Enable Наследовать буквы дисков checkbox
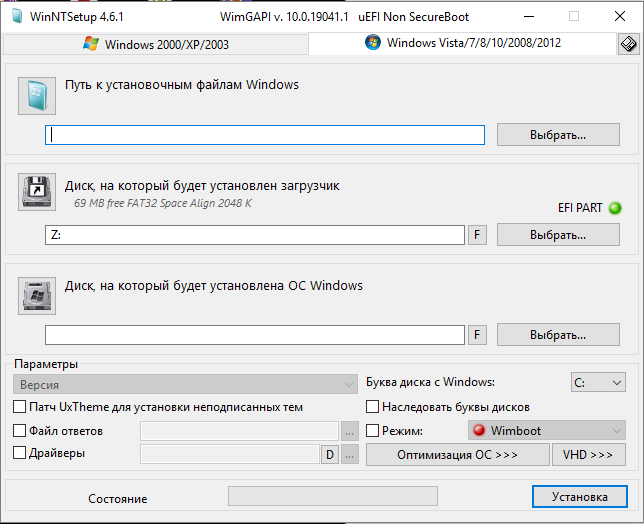 tap(373, 407)
